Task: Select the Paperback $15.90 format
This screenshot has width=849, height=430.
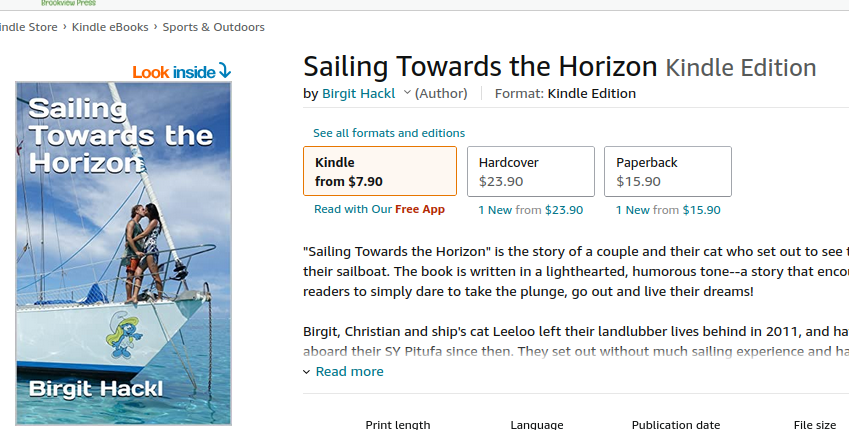Action: click(668, 171)
